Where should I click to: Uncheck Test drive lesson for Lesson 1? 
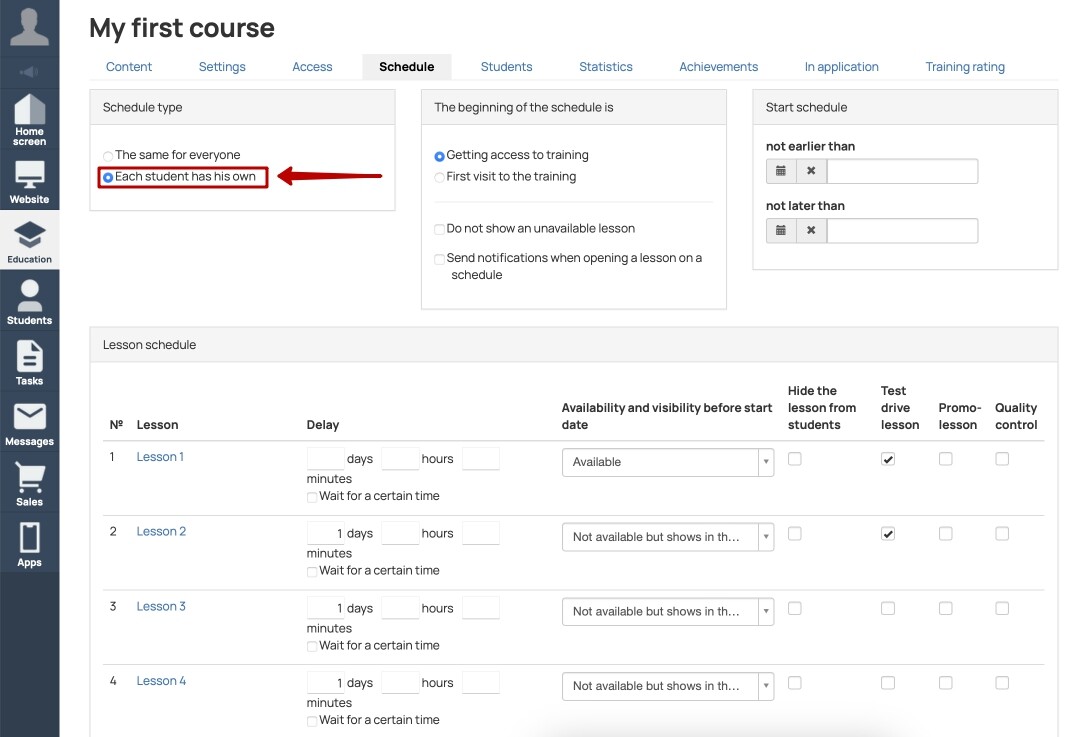click(x=888, y=459)
